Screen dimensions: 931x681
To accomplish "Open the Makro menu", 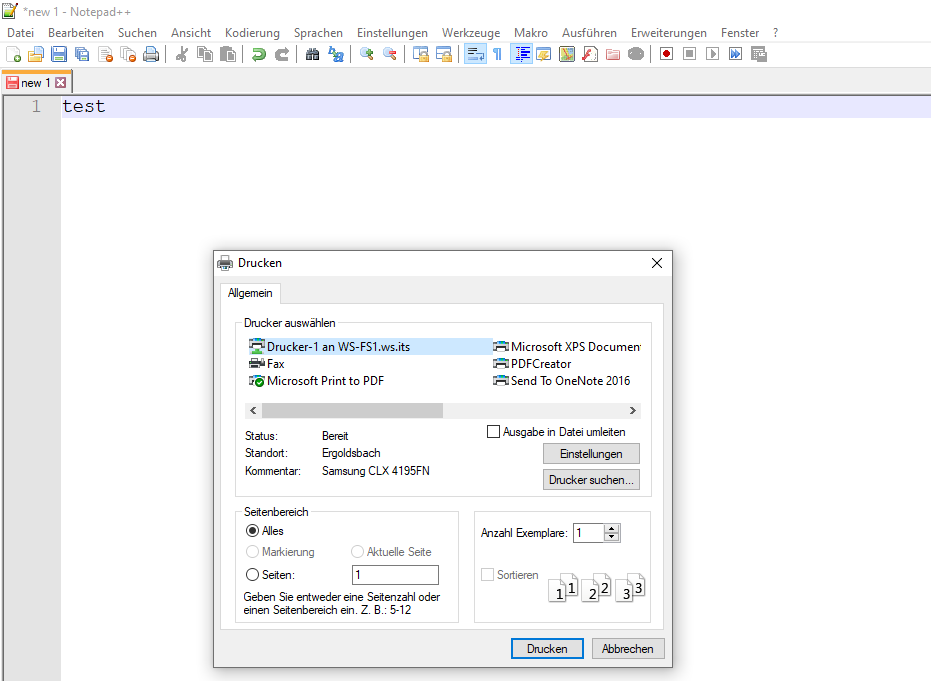I will (531, 33).
